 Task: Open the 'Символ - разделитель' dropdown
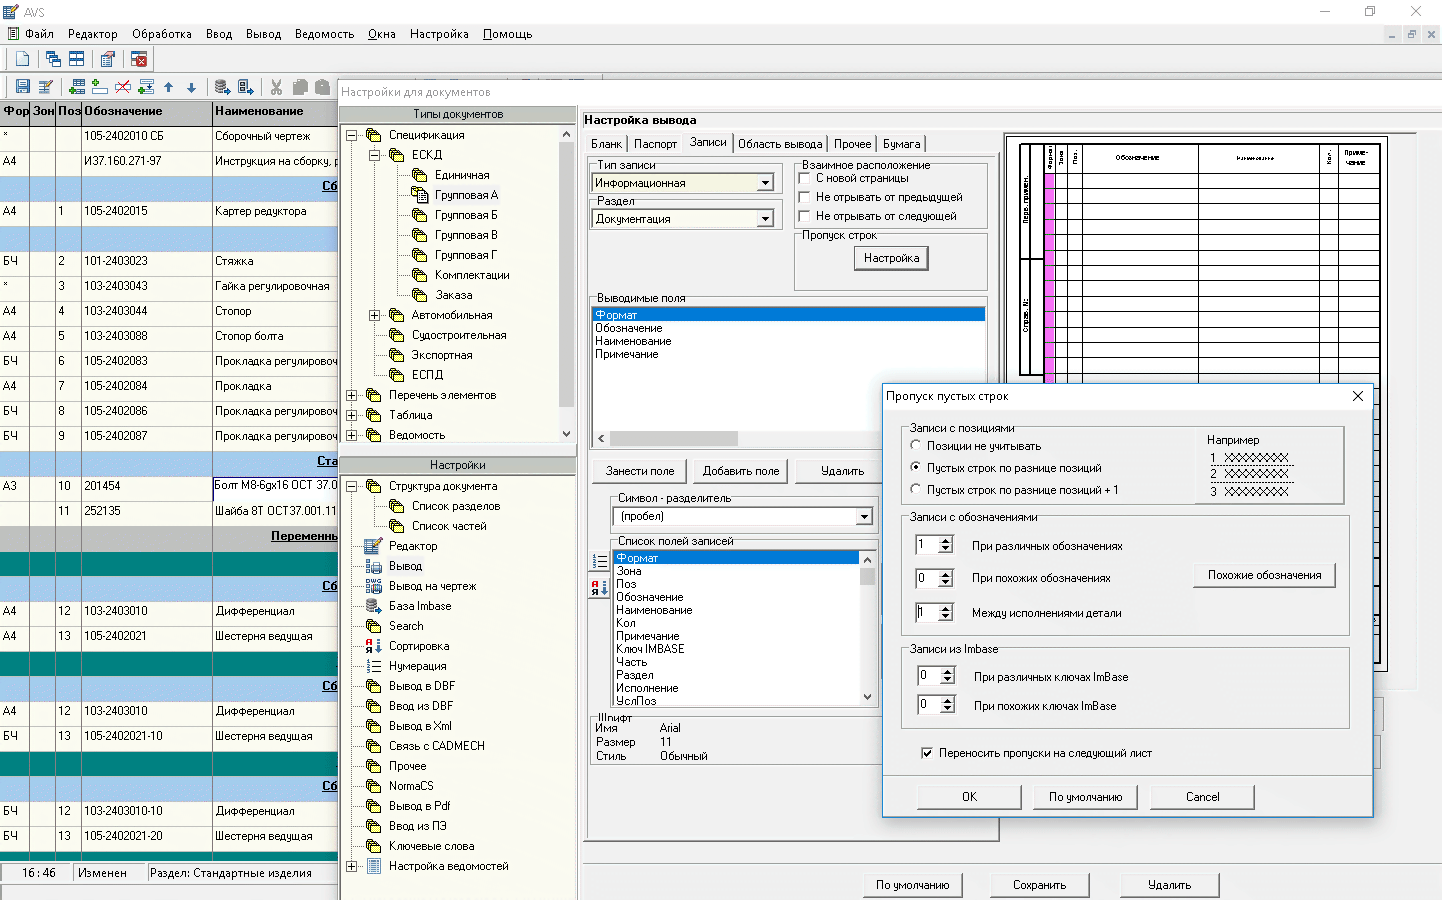click(x=864, y=517)
